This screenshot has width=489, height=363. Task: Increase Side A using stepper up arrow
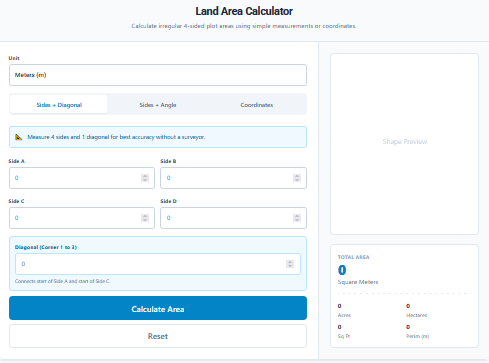tap(145, 176)
